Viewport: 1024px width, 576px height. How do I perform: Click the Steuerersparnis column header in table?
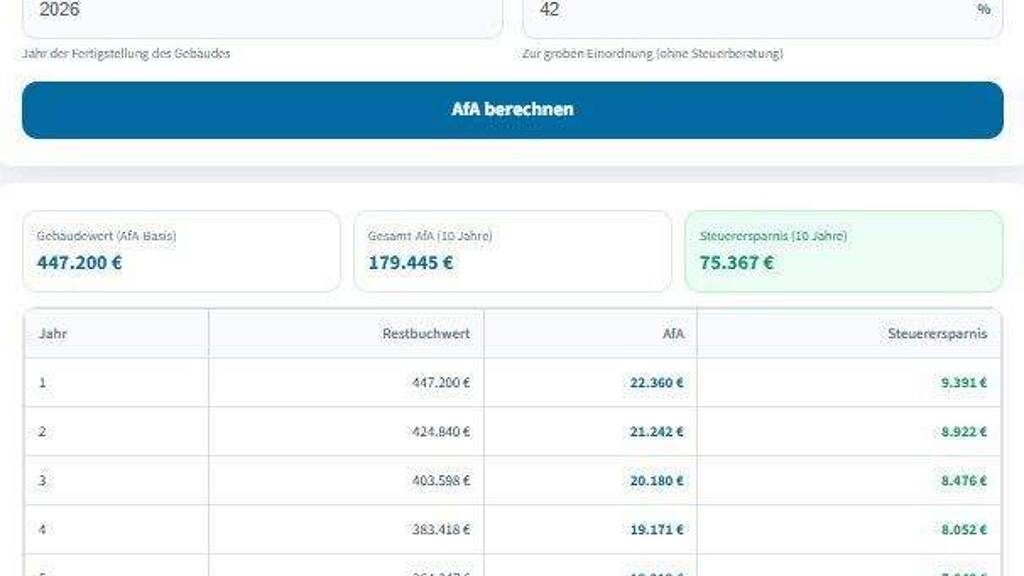[937, 334]
